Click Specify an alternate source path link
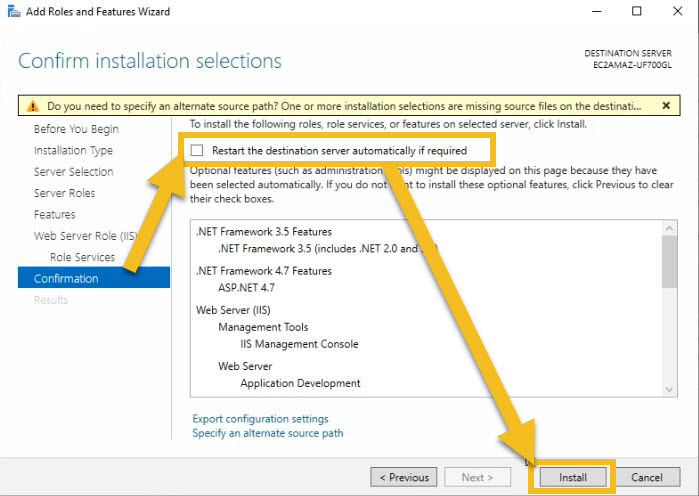The image size is (699, 496). pyautogui.click(x=267, y=433)
